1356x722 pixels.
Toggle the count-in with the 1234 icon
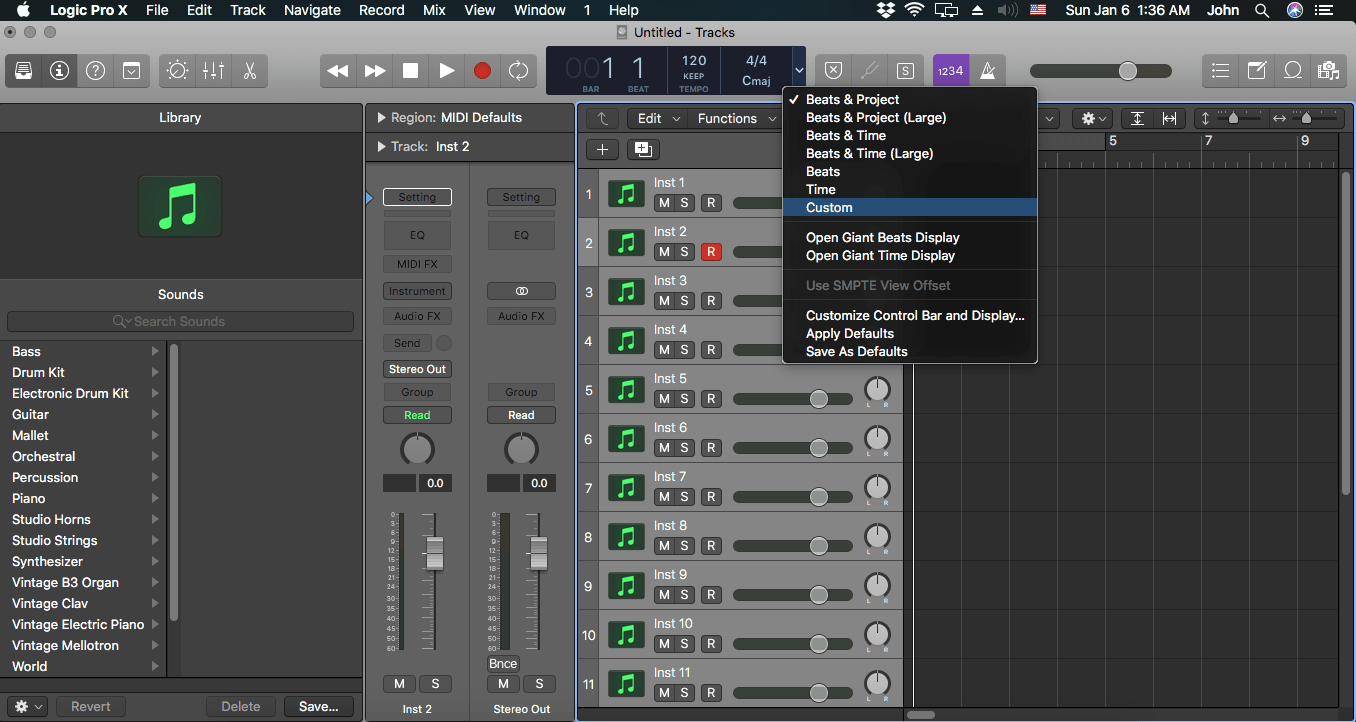coord(950,70)
